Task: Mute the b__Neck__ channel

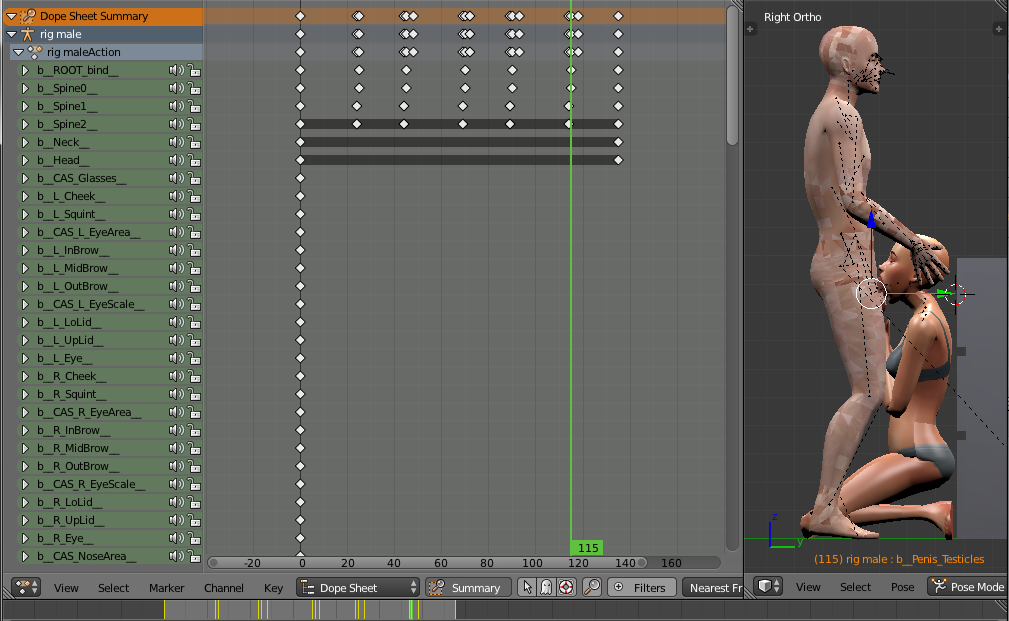Action: tap(176, 142)
